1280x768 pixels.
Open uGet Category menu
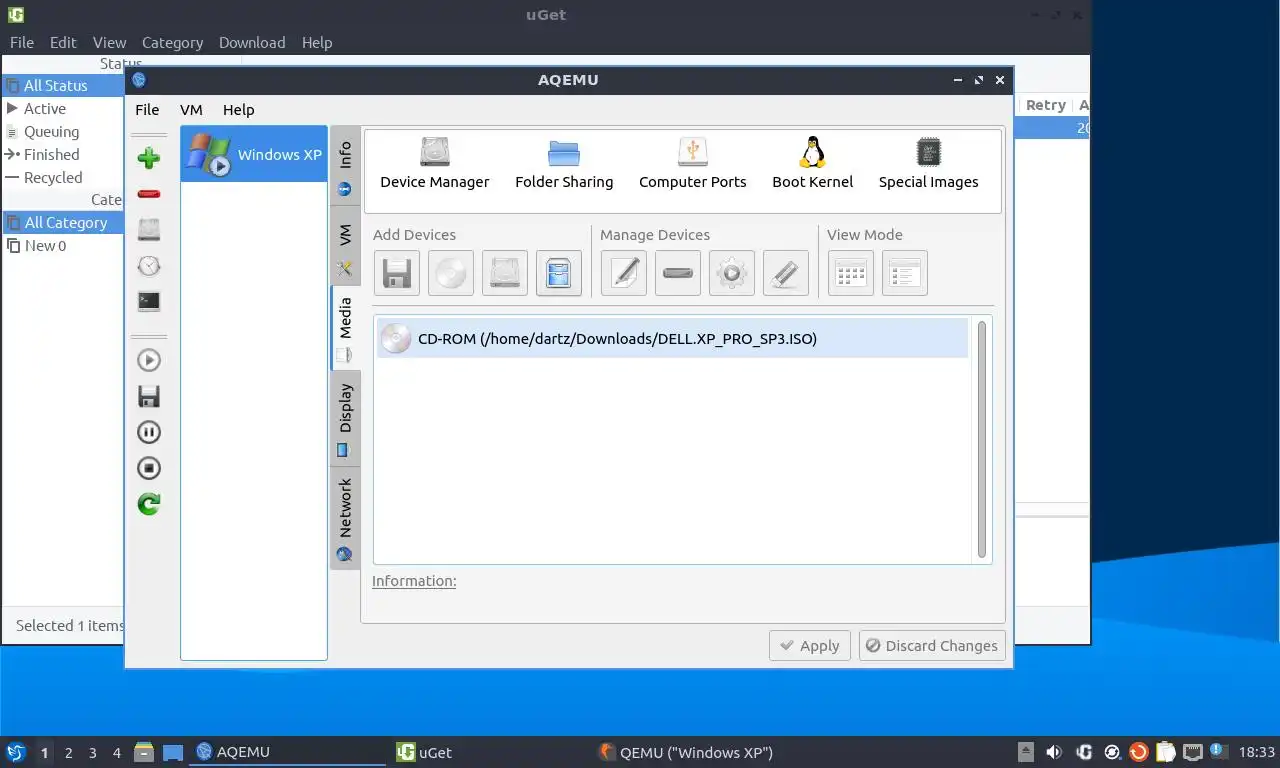point(172,42)
